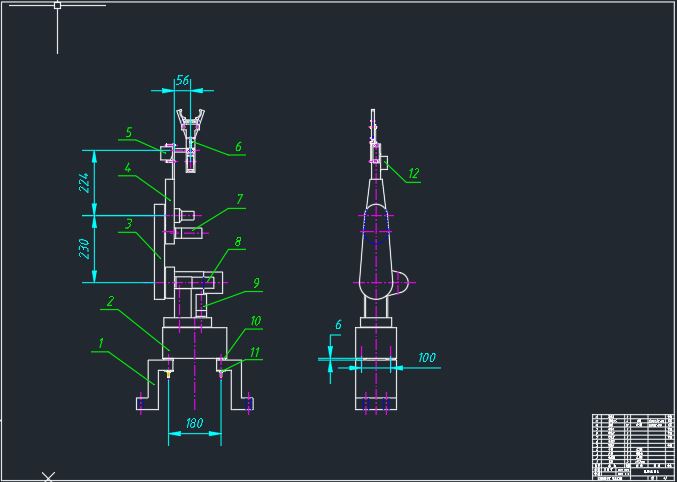Select the 56 dimension text at top
This screenshot has height=482, width=677.
183,81
